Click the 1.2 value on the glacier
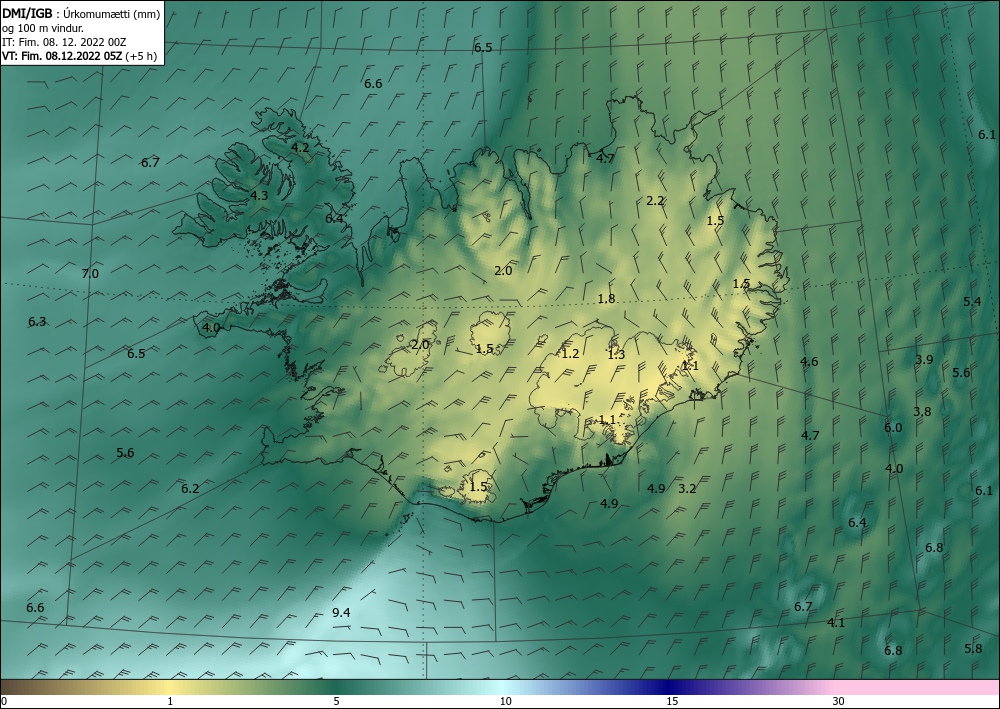1000x709 pixels. pos(570,354)
